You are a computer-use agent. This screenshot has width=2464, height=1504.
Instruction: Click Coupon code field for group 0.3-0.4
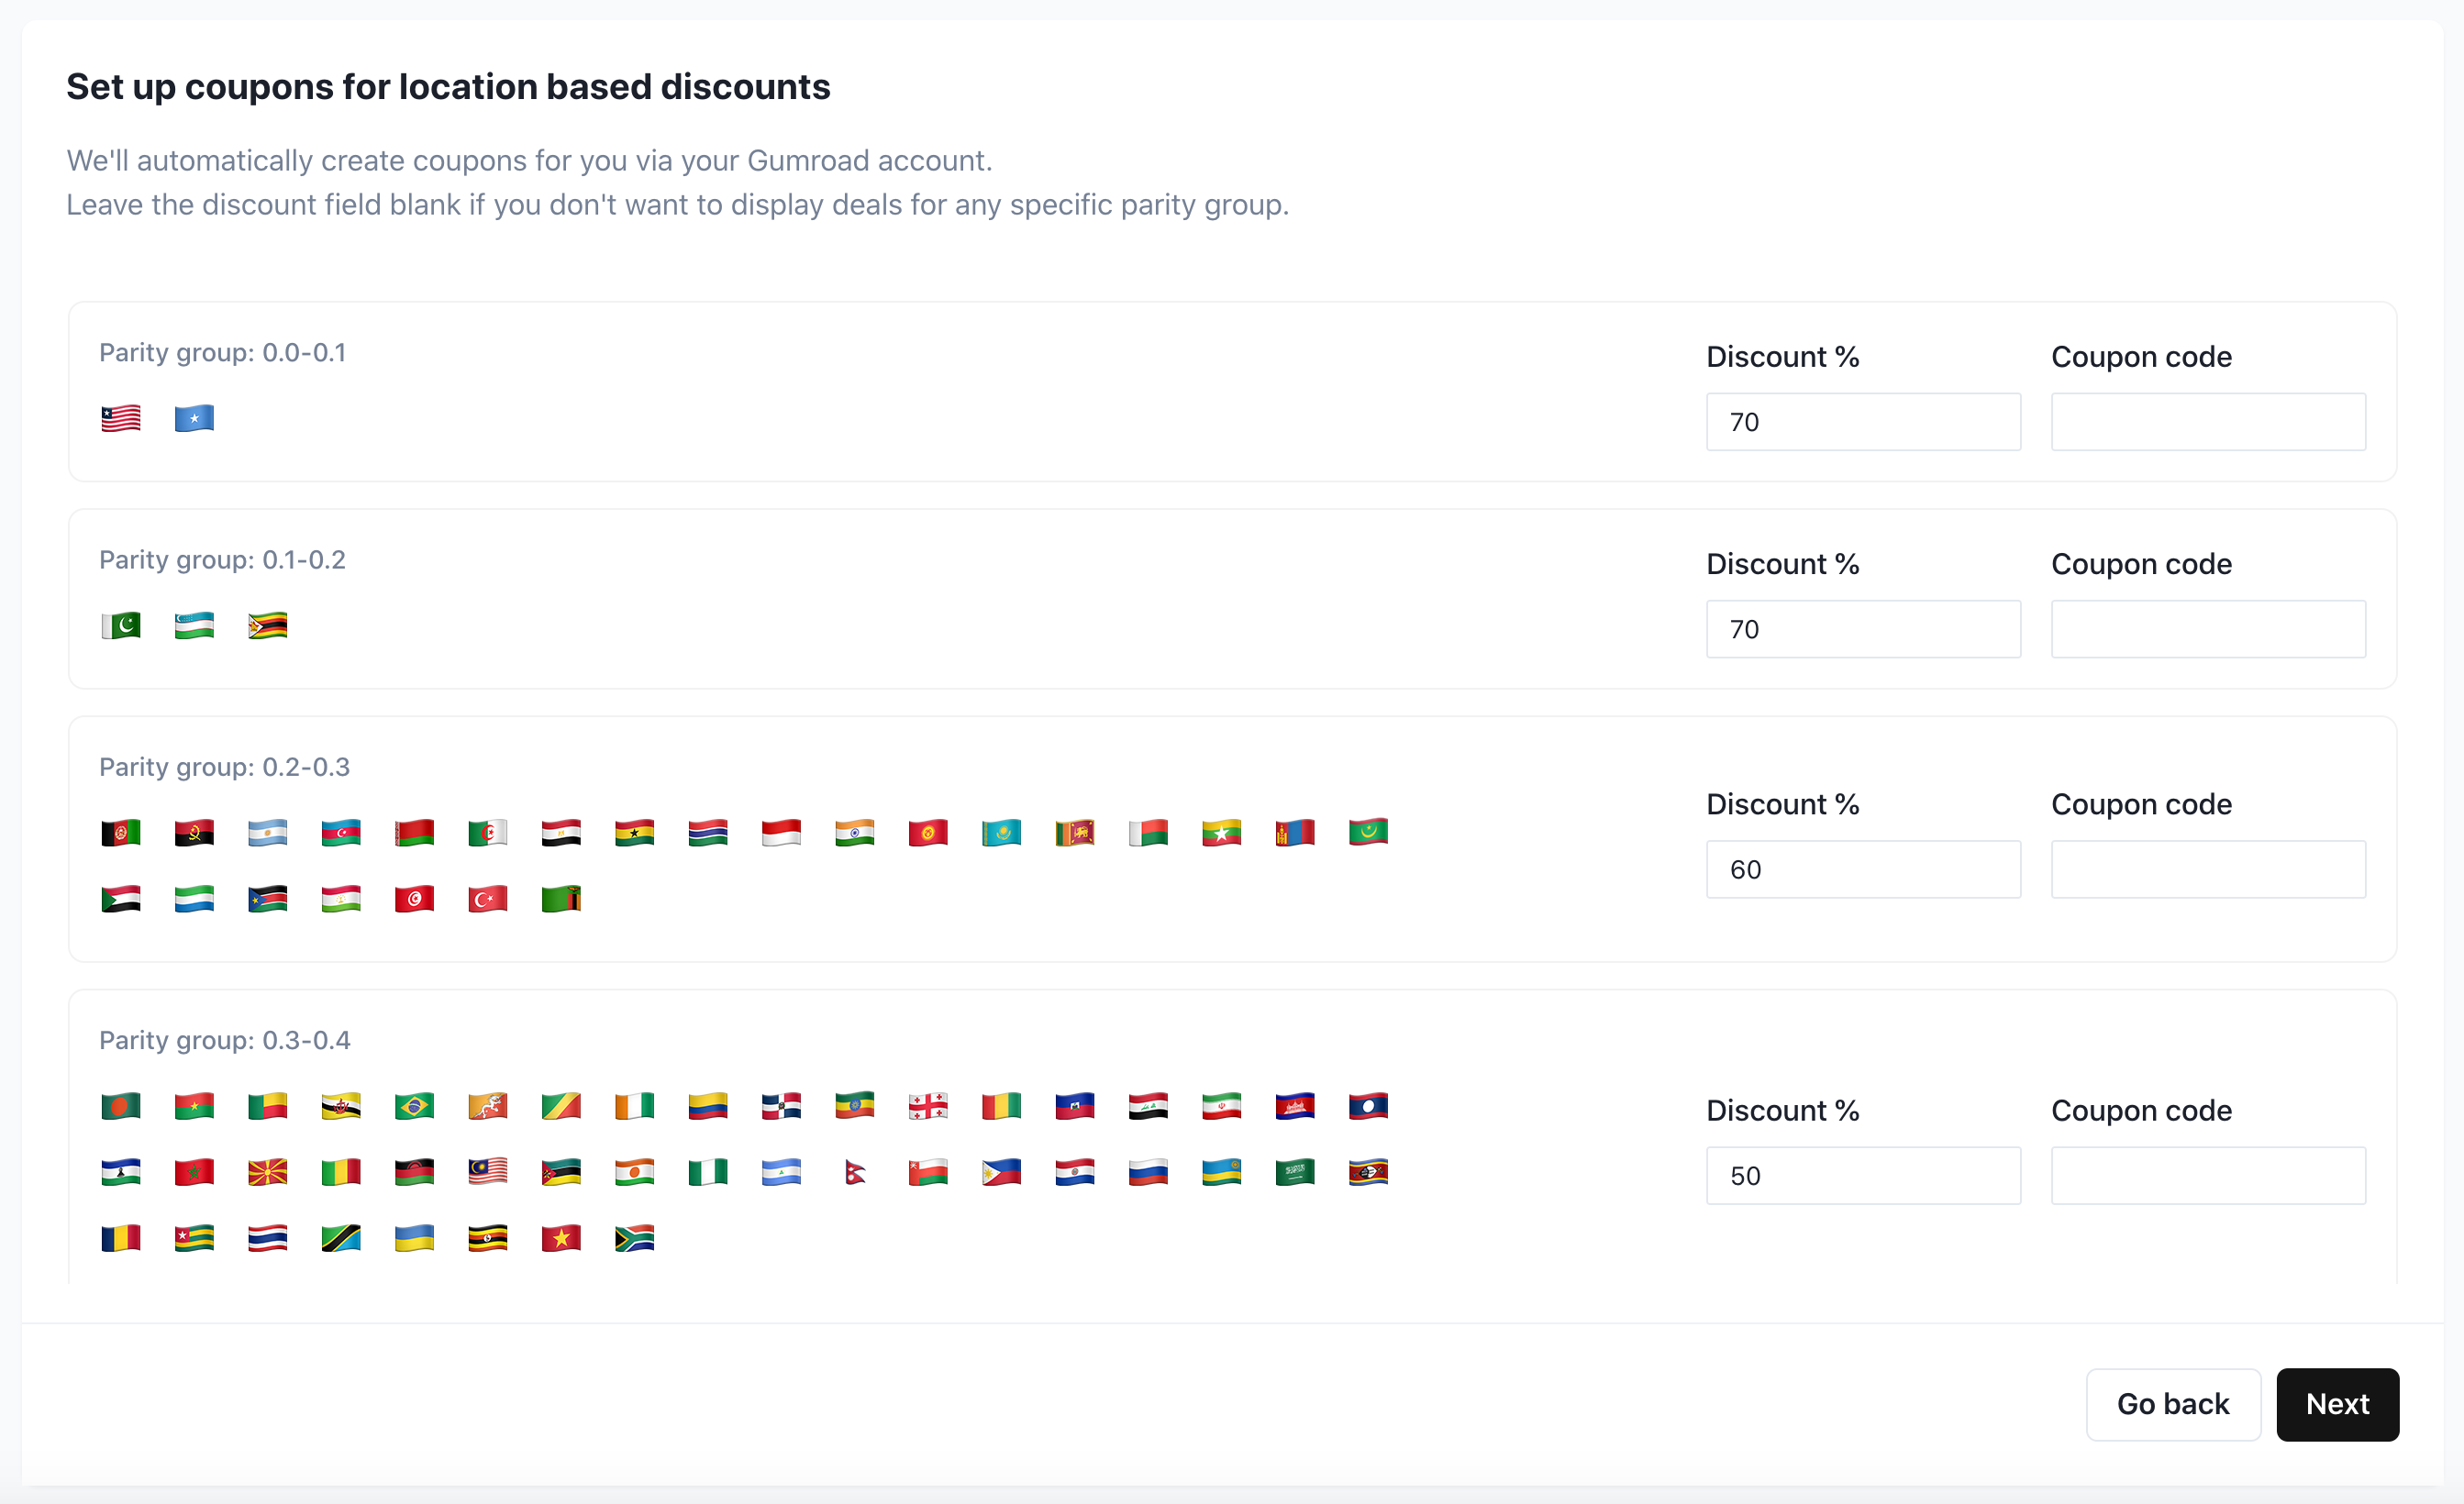2207,1175
